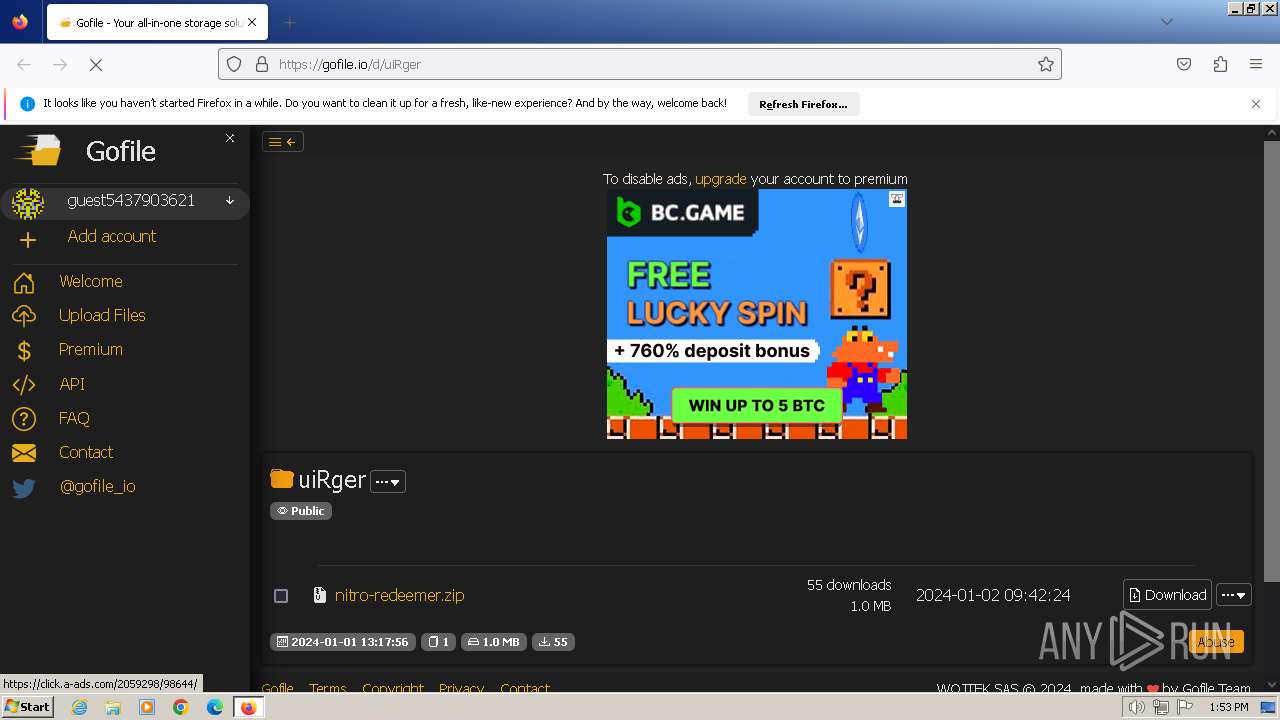Viewport: 1280px width, 720px height.
Task: Open Chrome from the taskbar
Action: pyautogui.click(x=181, y=707)
